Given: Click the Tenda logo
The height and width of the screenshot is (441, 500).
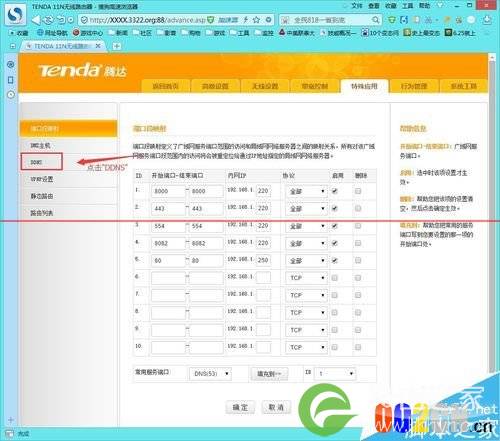Looking at the screenshot, I should pyautogui.click(x=82, y=70).
